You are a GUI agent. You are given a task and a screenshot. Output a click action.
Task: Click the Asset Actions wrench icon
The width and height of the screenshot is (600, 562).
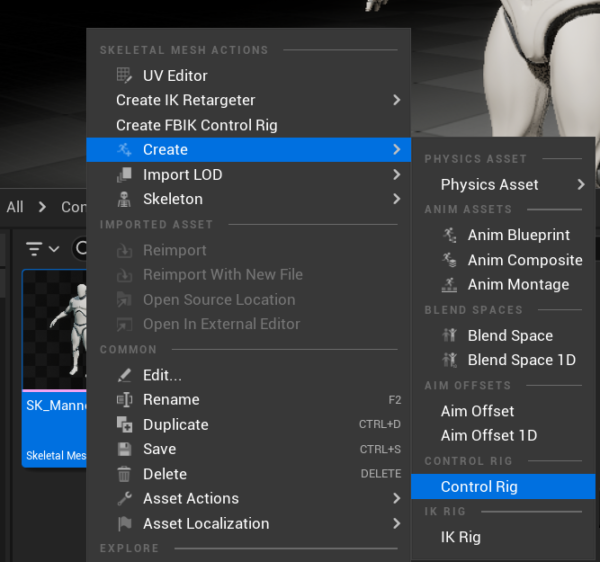point(124,498)
